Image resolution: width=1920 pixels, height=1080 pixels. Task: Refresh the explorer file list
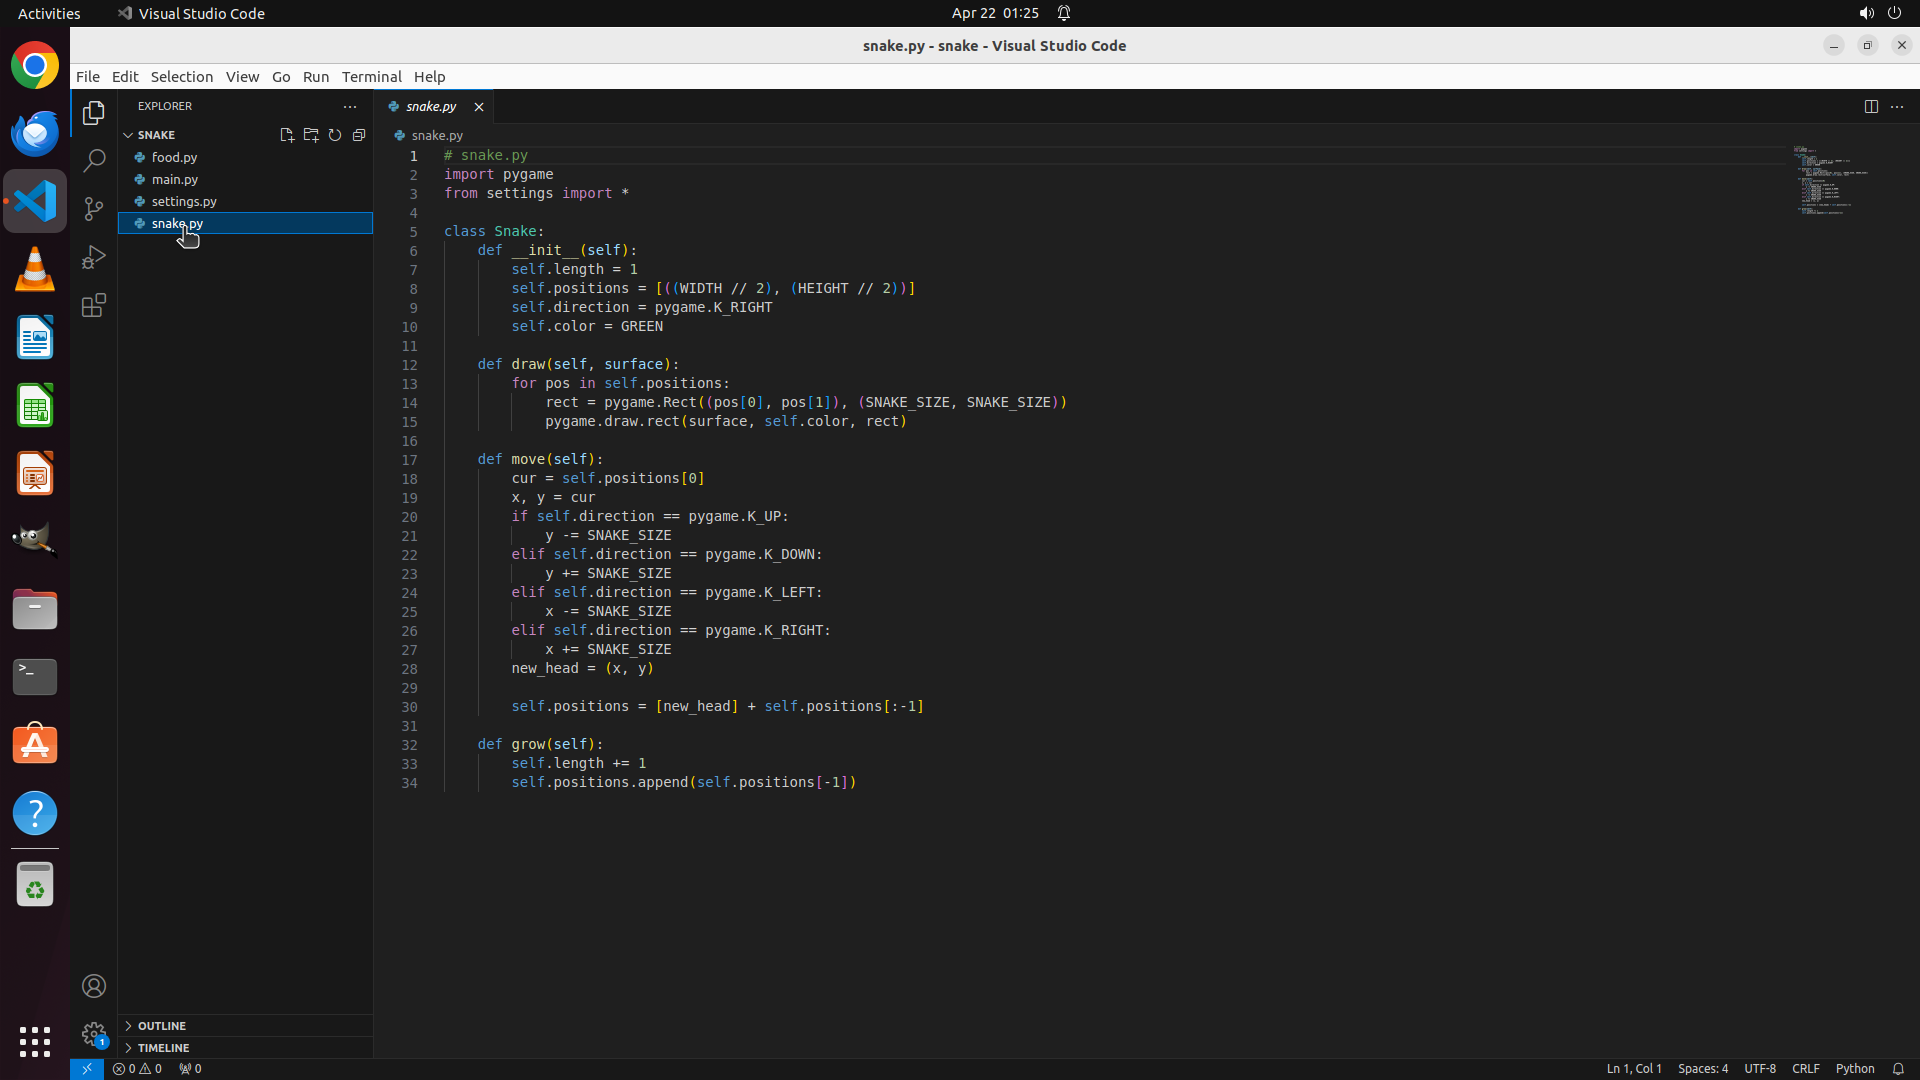[335, 135]
